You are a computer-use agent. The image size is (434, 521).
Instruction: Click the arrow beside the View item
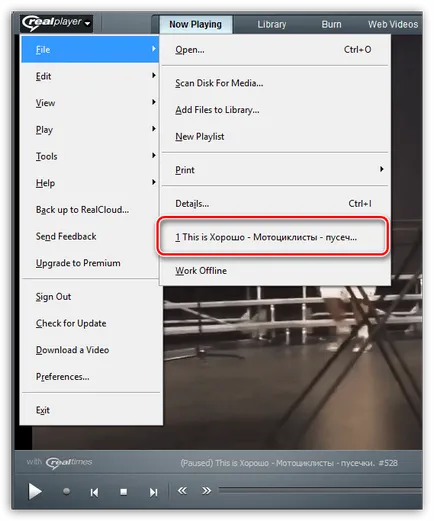[x=154, y=102]
